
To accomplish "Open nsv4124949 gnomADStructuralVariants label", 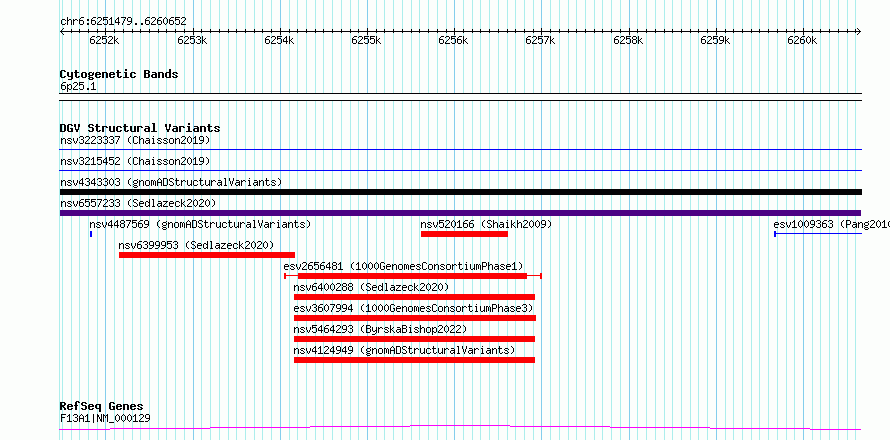I will [x=404, y=350].
